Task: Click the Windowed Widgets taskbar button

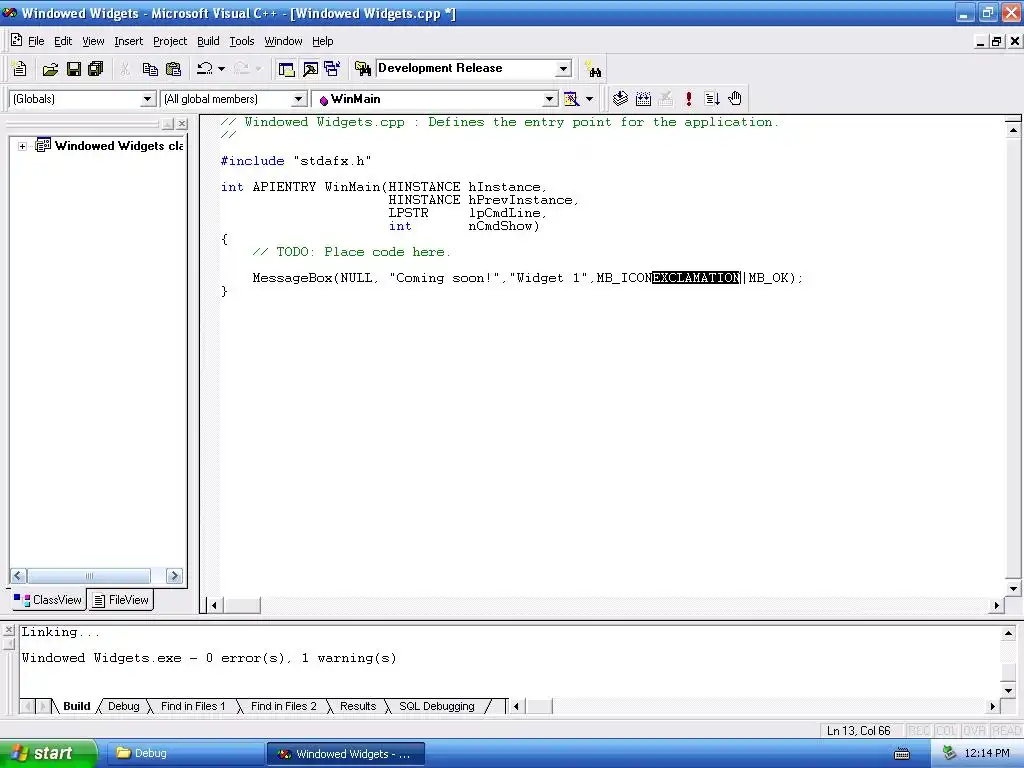Action: pyautogui.click(x=345, y=754)
